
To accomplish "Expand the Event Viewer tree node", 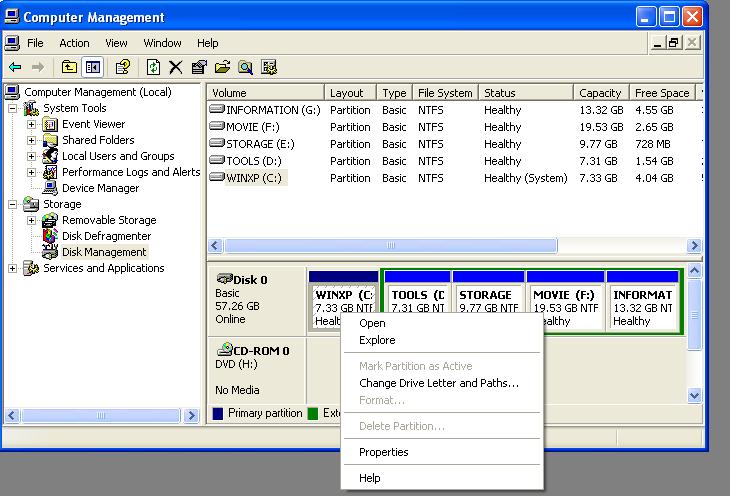I will pos(31,124).
